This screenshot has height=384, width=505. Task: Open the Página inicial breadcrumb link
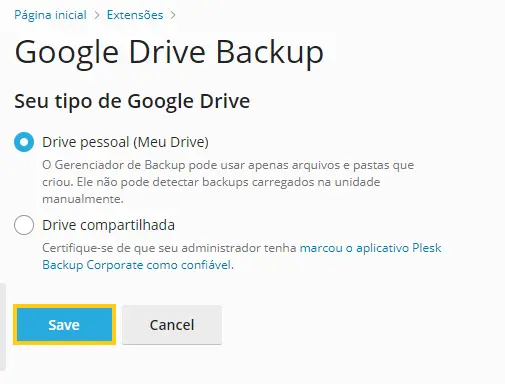(50, 15)
